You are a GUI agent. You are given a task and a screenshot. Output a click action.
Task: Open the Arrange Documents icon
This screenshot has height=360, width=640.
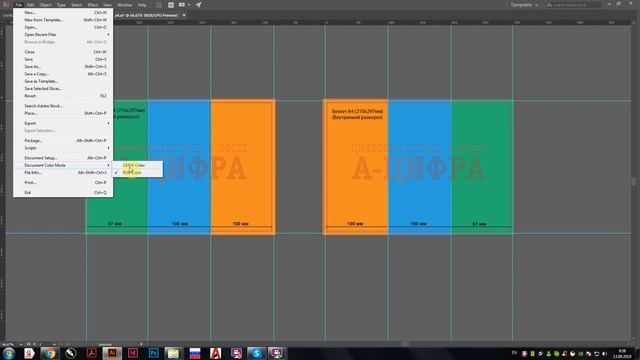coord(182,5)
